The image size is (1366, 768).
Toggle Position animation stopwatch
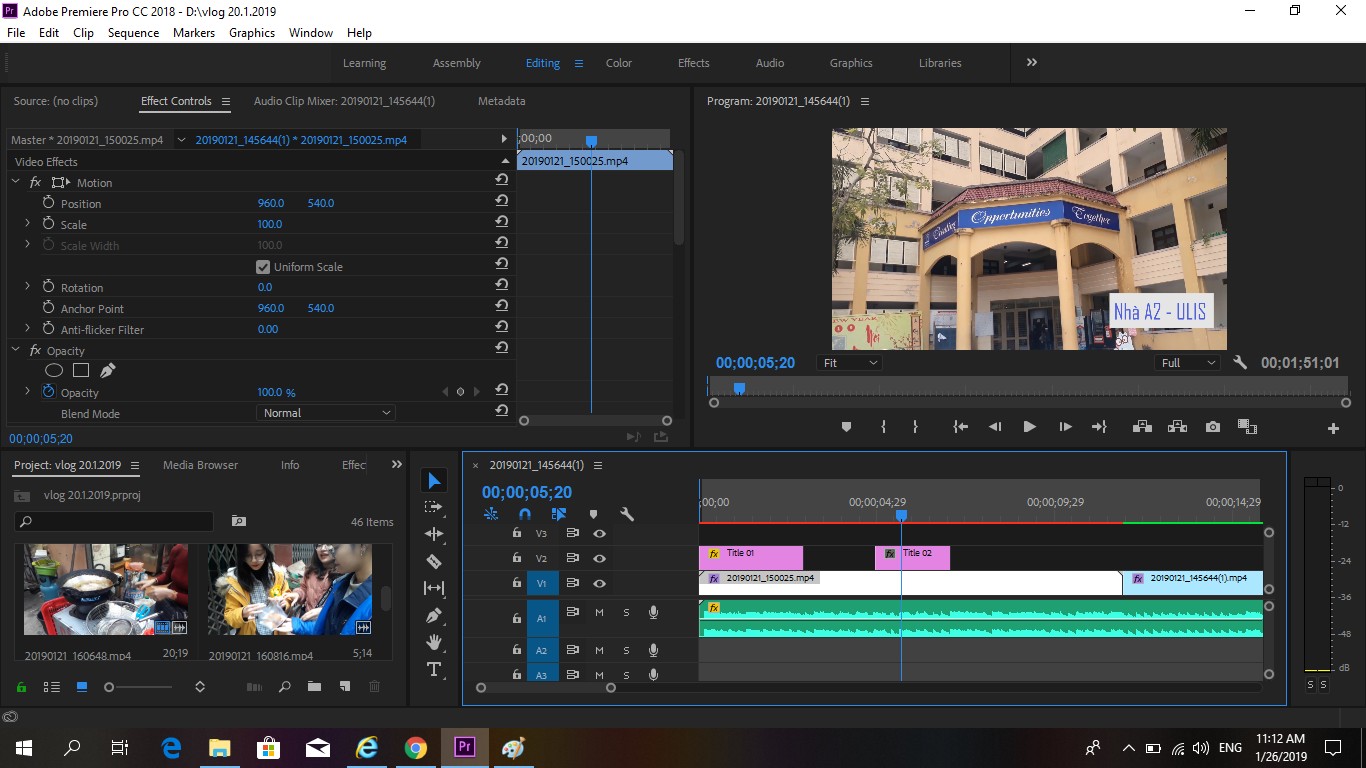[48, 203]
